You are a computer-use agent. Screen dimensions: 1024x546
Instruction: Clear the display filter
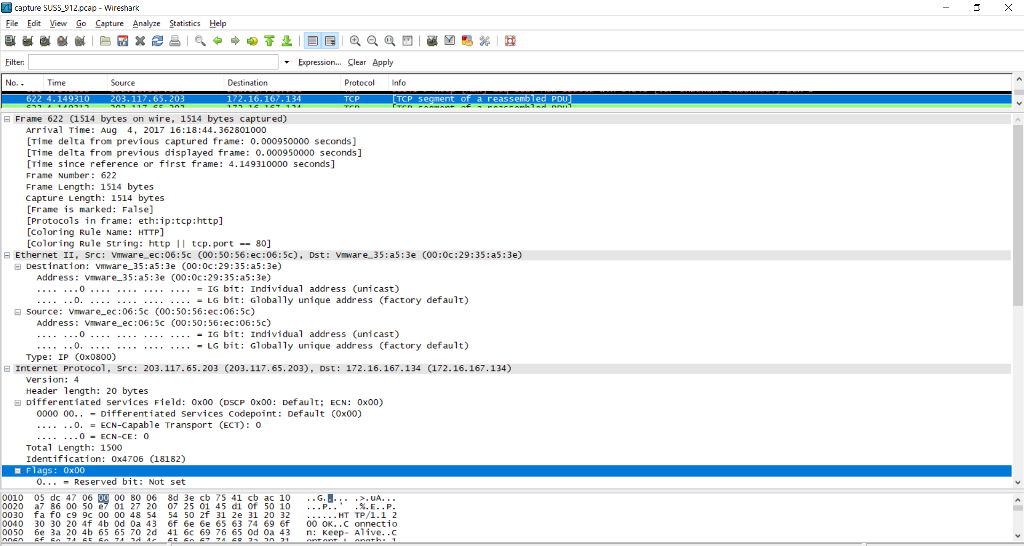(357, 63)
